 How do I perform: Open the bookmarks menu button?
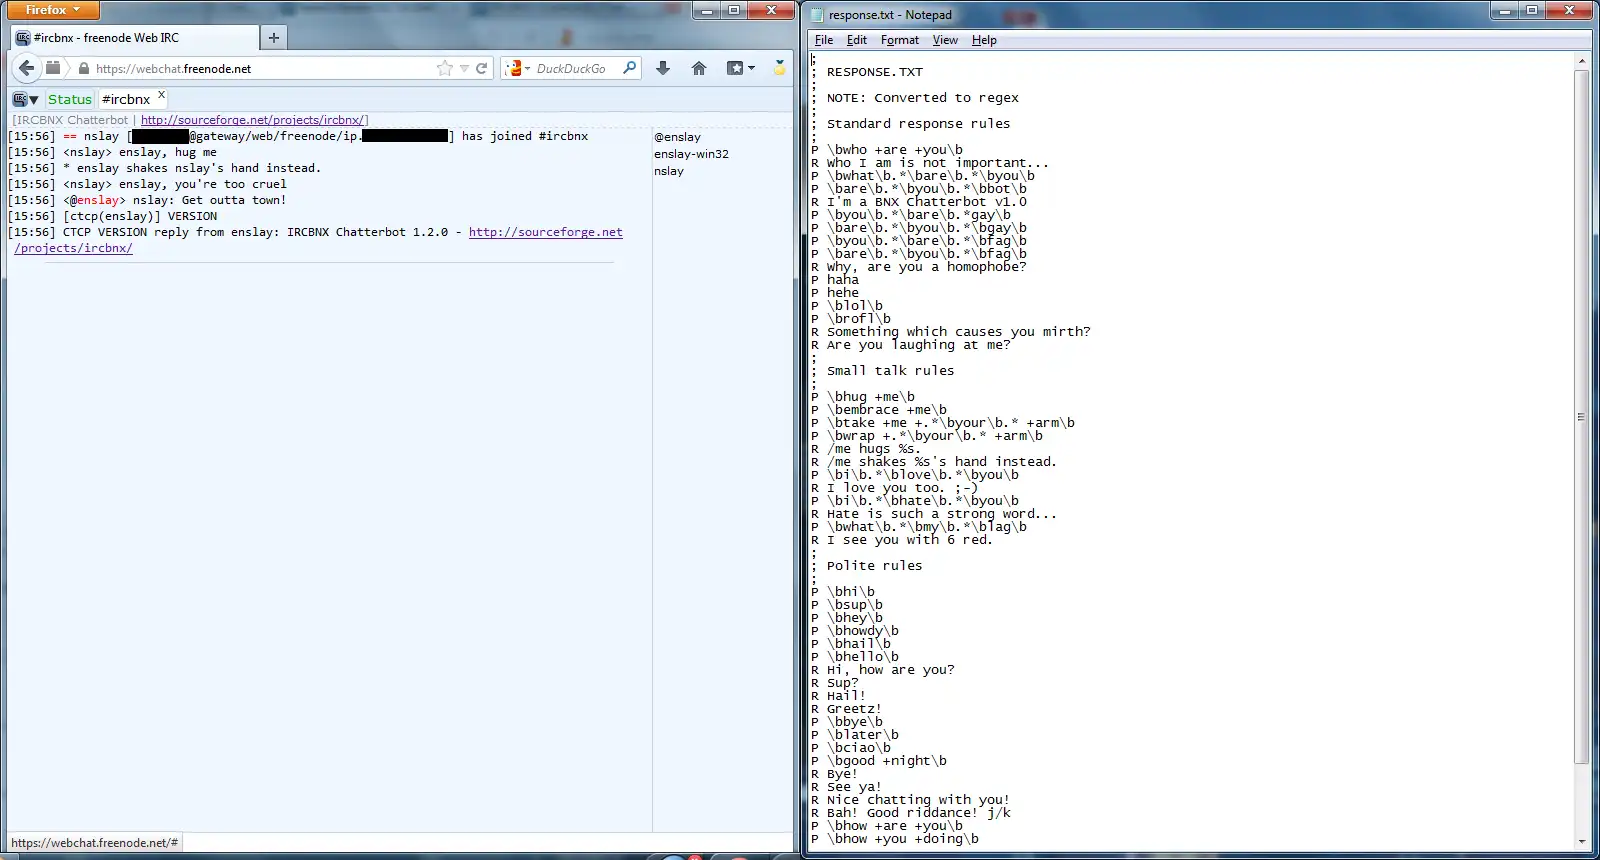pos(741,68)
